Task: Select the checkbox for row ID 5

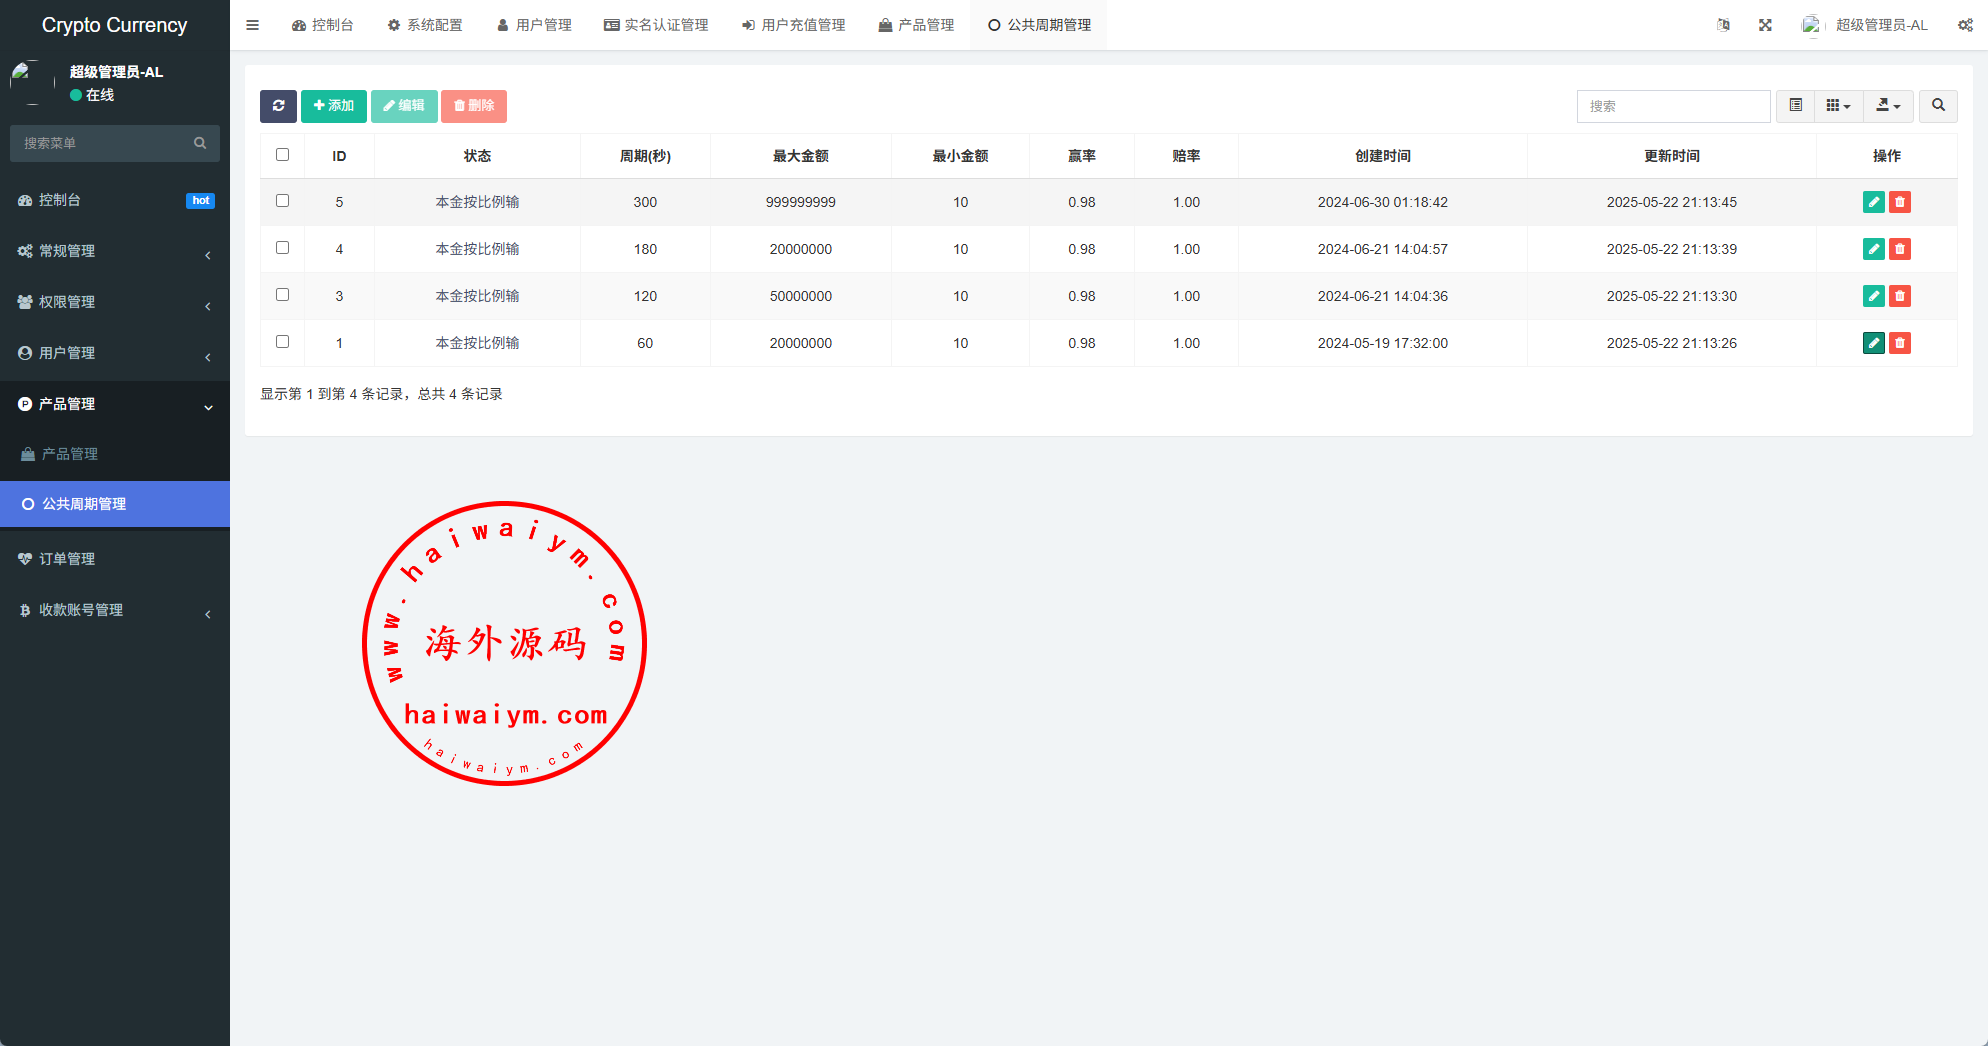Action: pos(282,201)
